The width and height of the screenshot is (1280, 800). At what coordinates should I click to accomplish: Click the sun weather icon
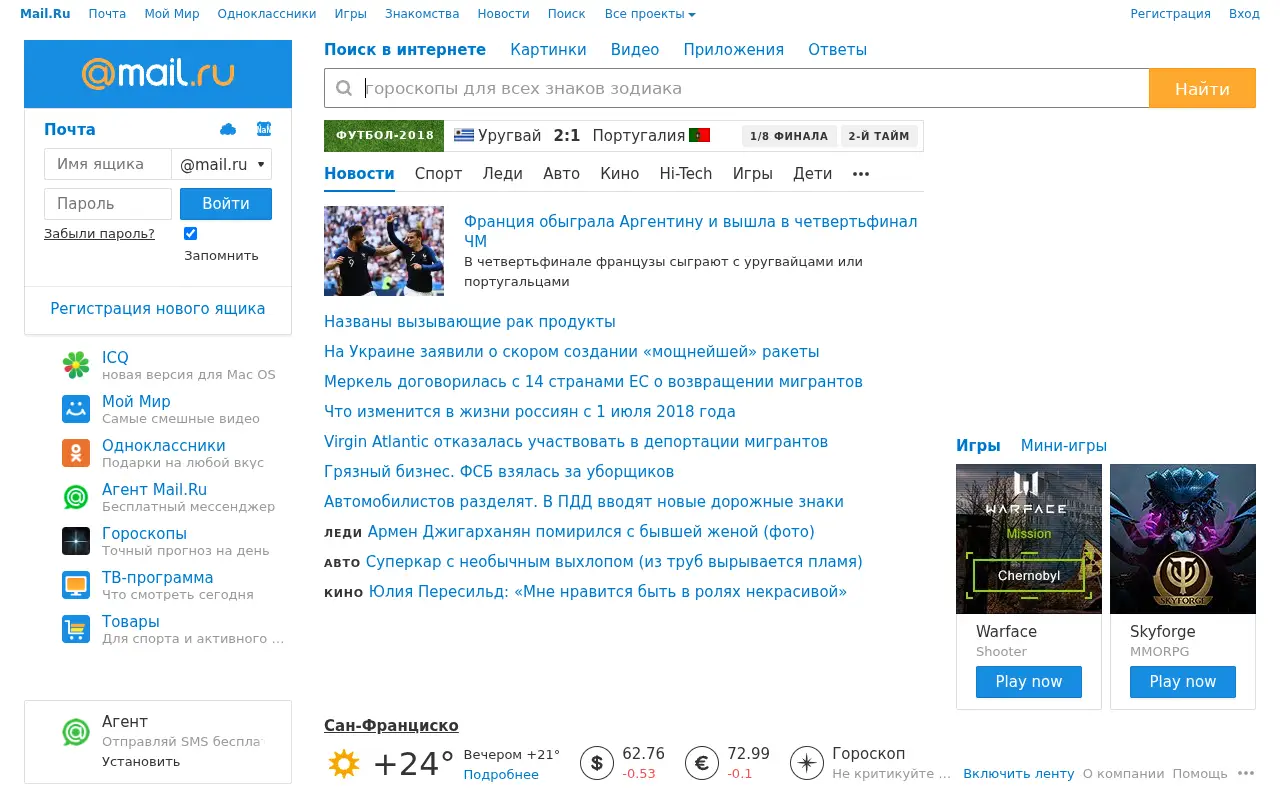pos(343,764)
